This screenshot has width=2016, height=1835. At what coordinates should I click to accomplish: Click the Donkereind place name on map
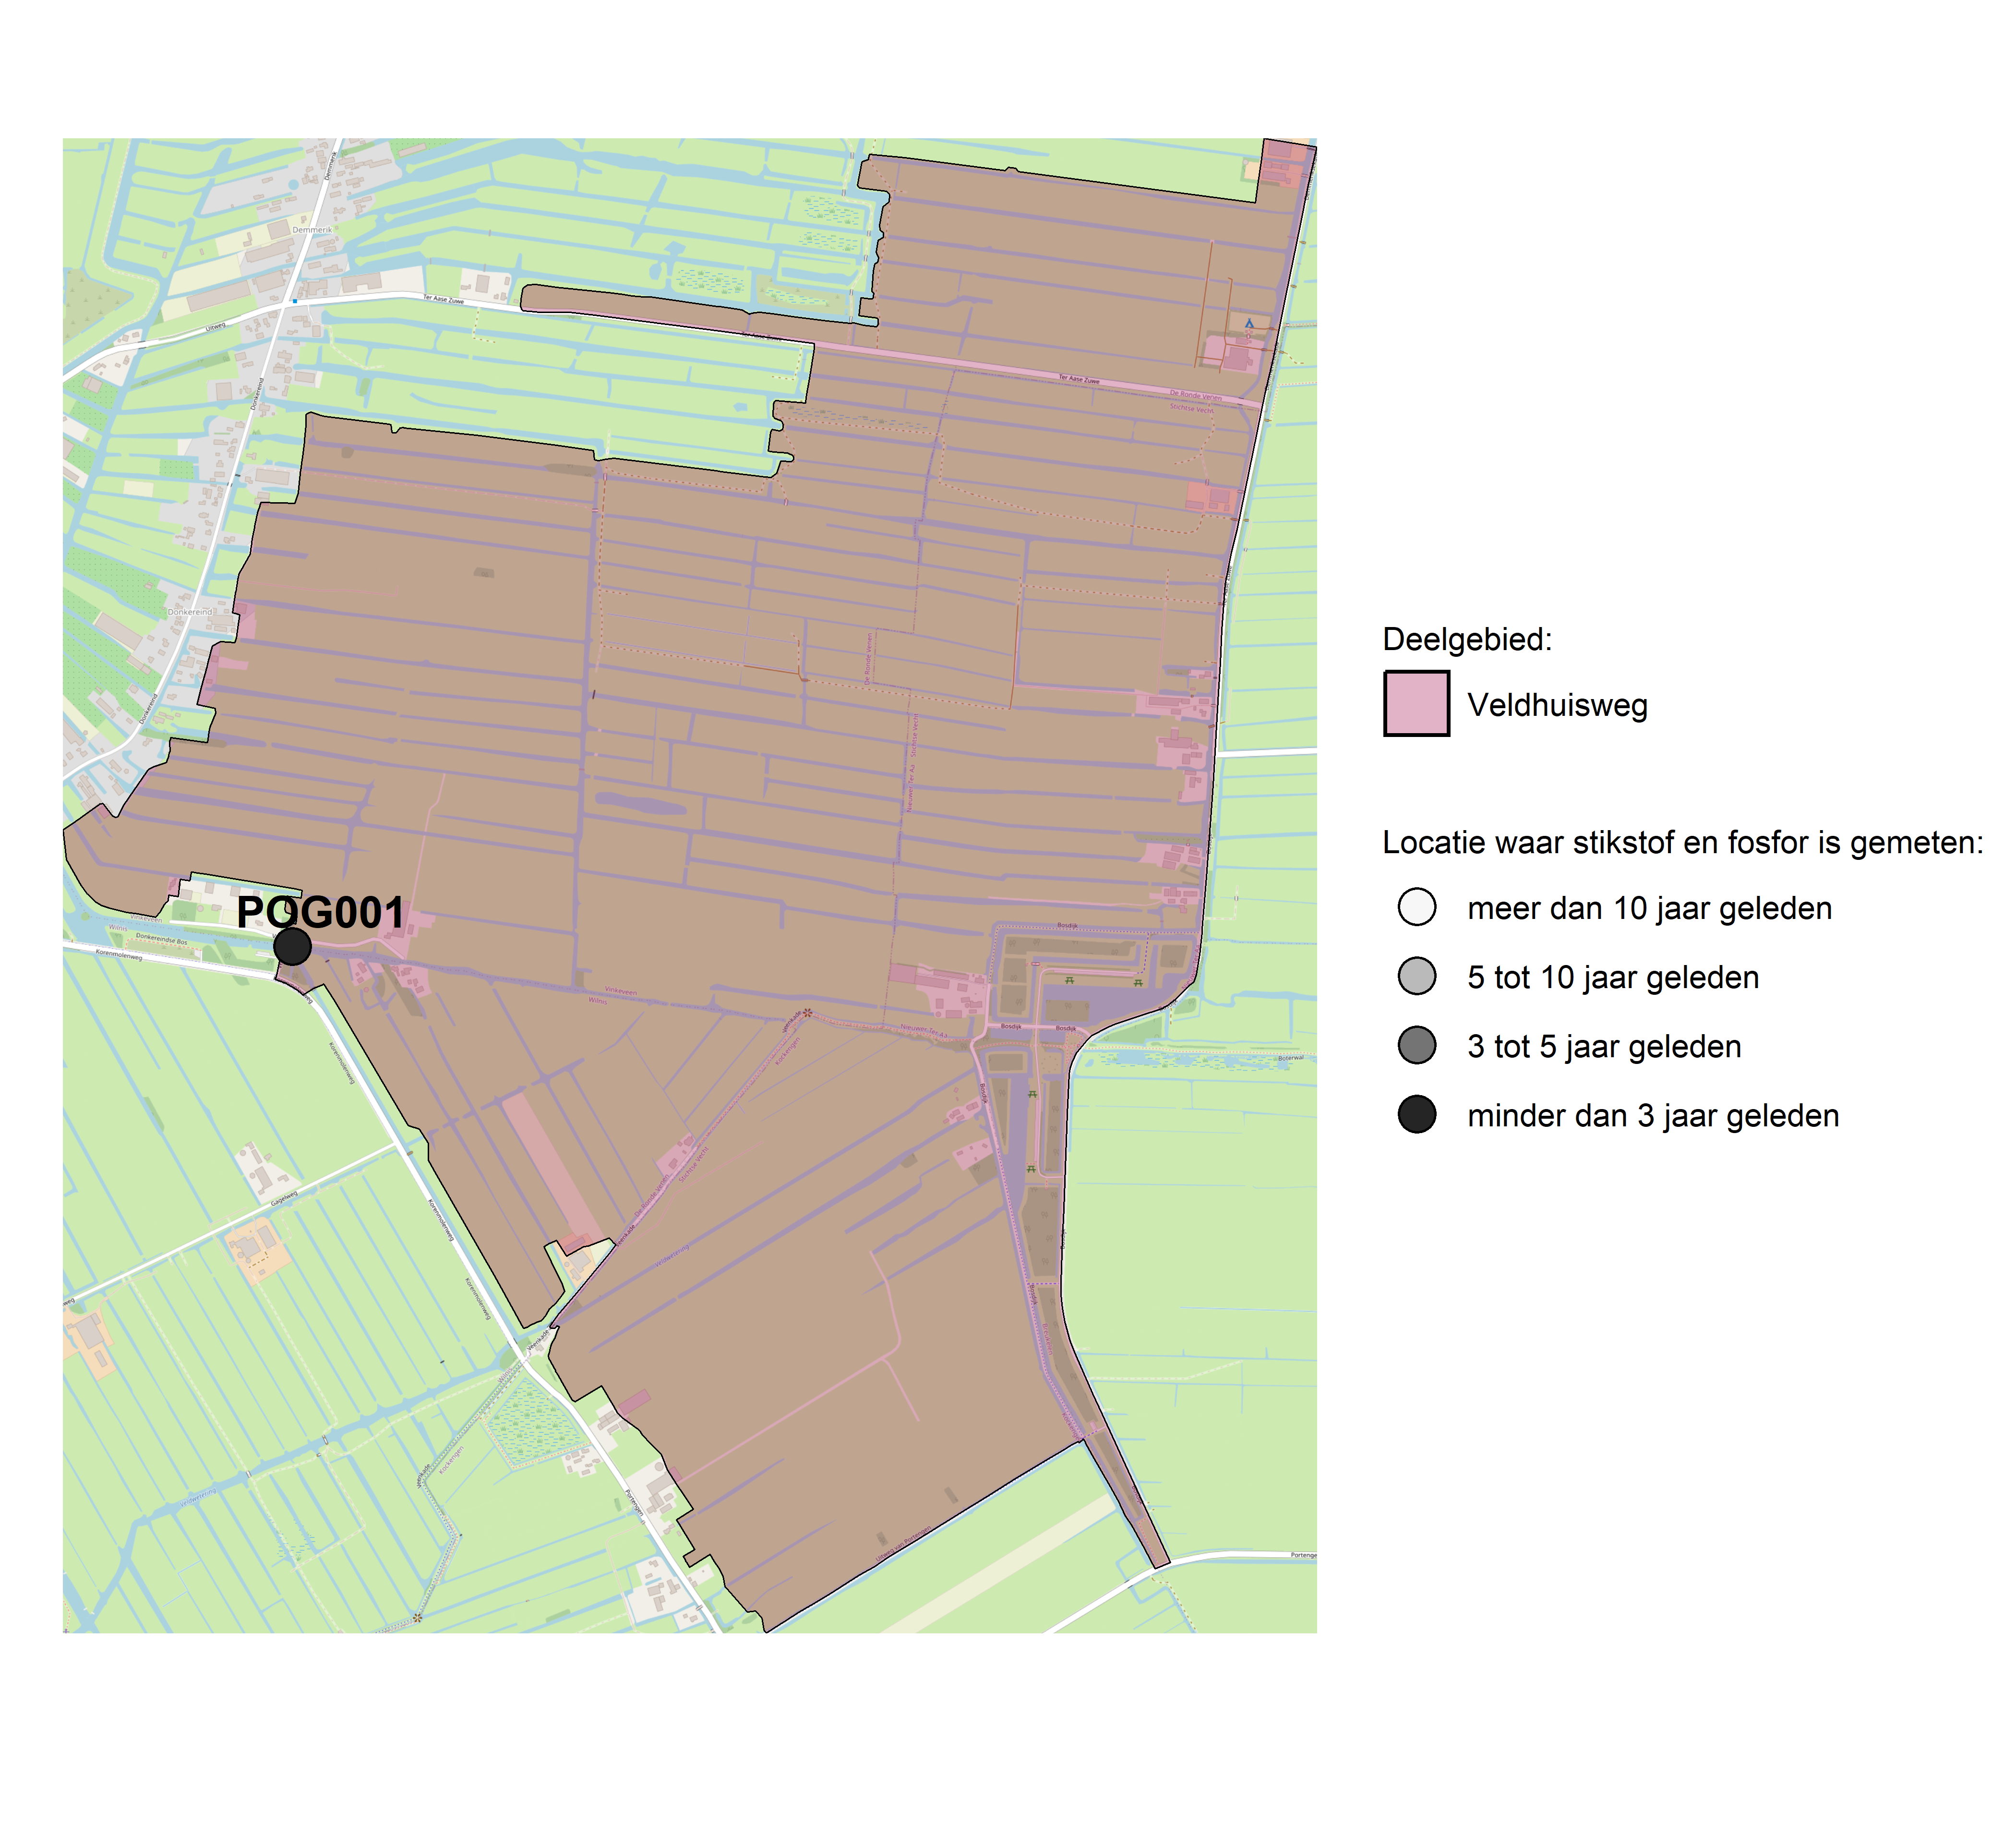tap(190, 612)
